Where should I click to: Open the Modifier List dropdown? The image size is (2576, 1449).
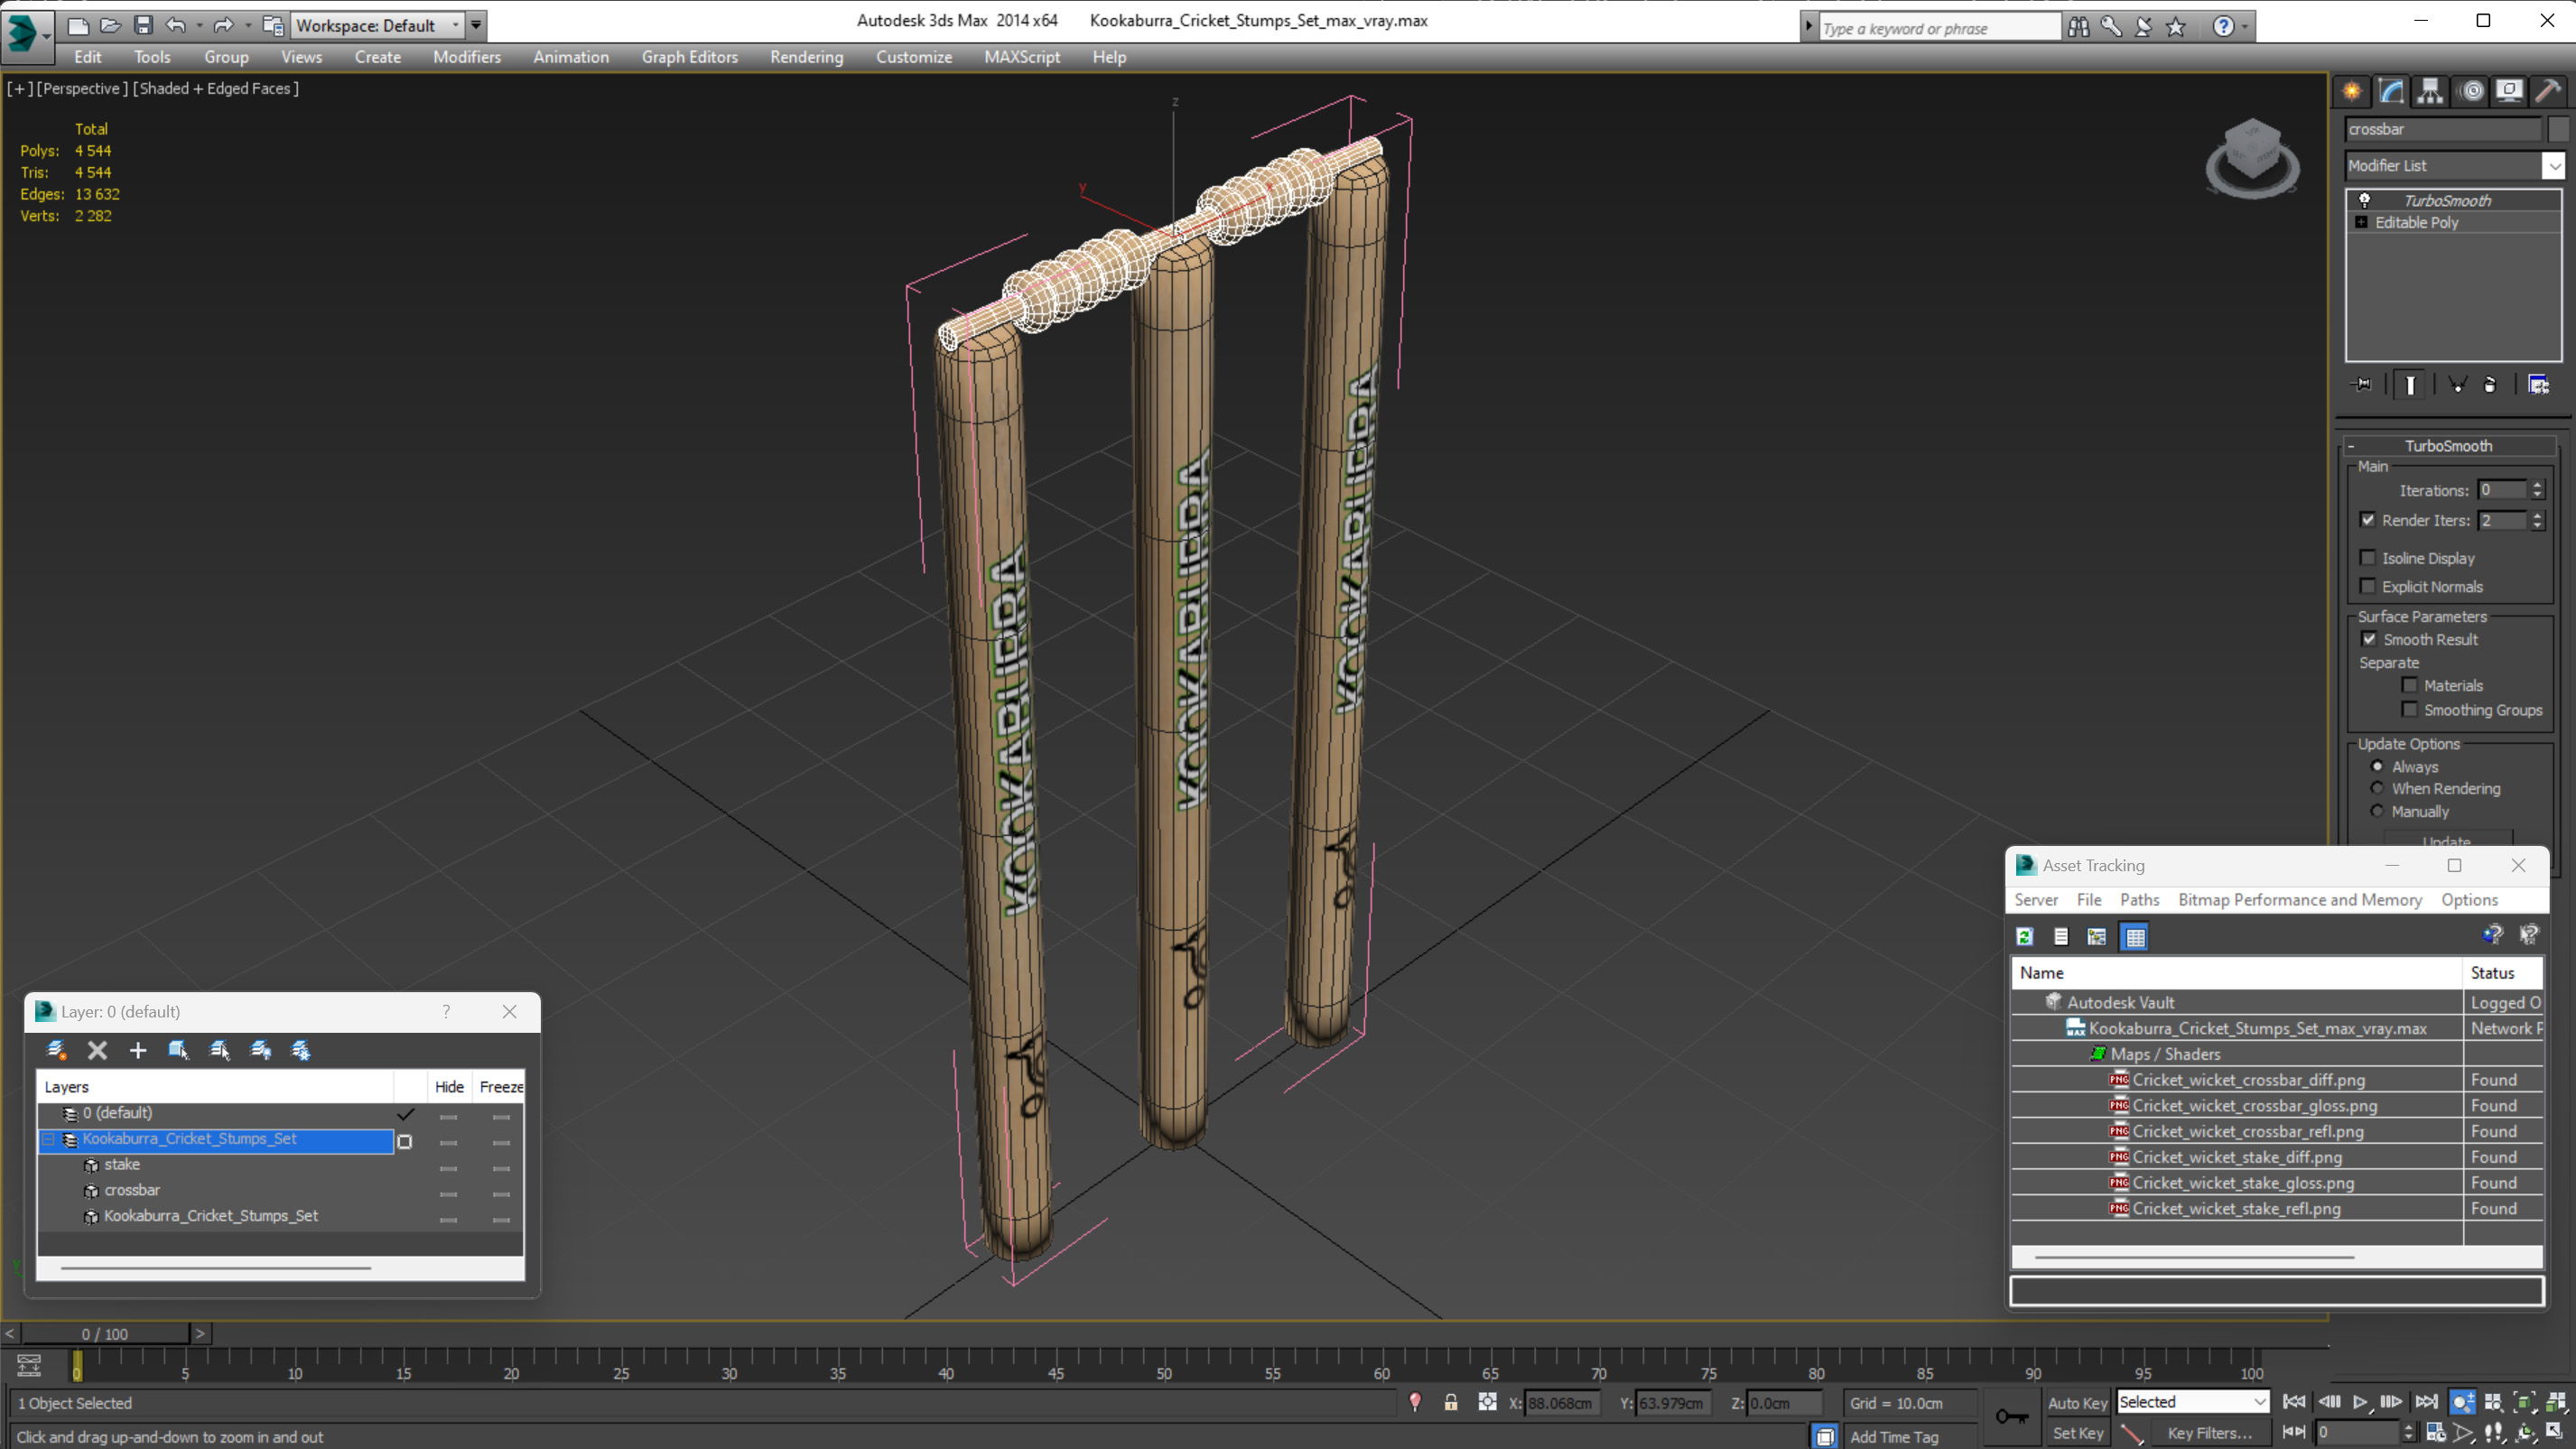2553,165
